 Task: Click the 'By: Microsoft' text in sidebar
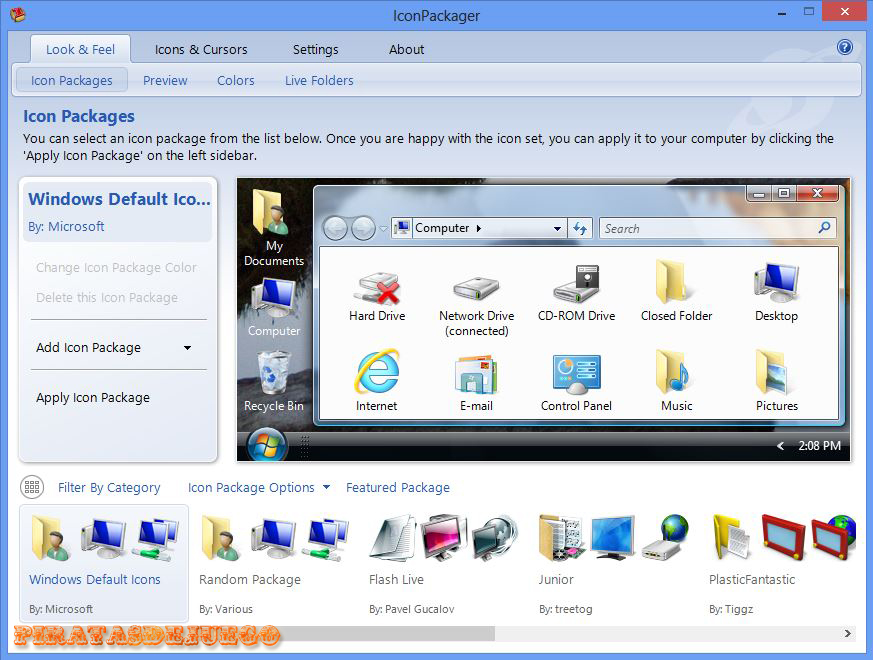[x=66, y=226]
